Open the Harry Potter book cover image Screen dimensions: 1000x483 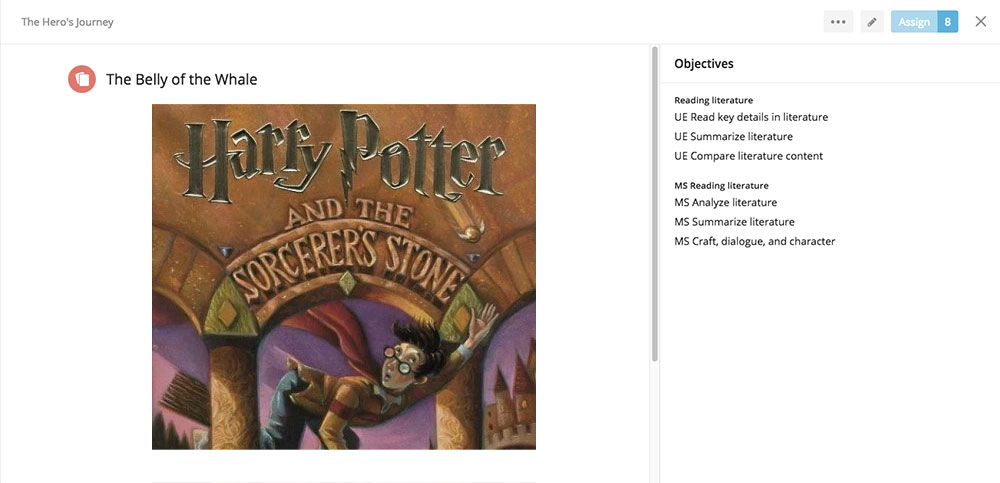[x=344, y=277]
